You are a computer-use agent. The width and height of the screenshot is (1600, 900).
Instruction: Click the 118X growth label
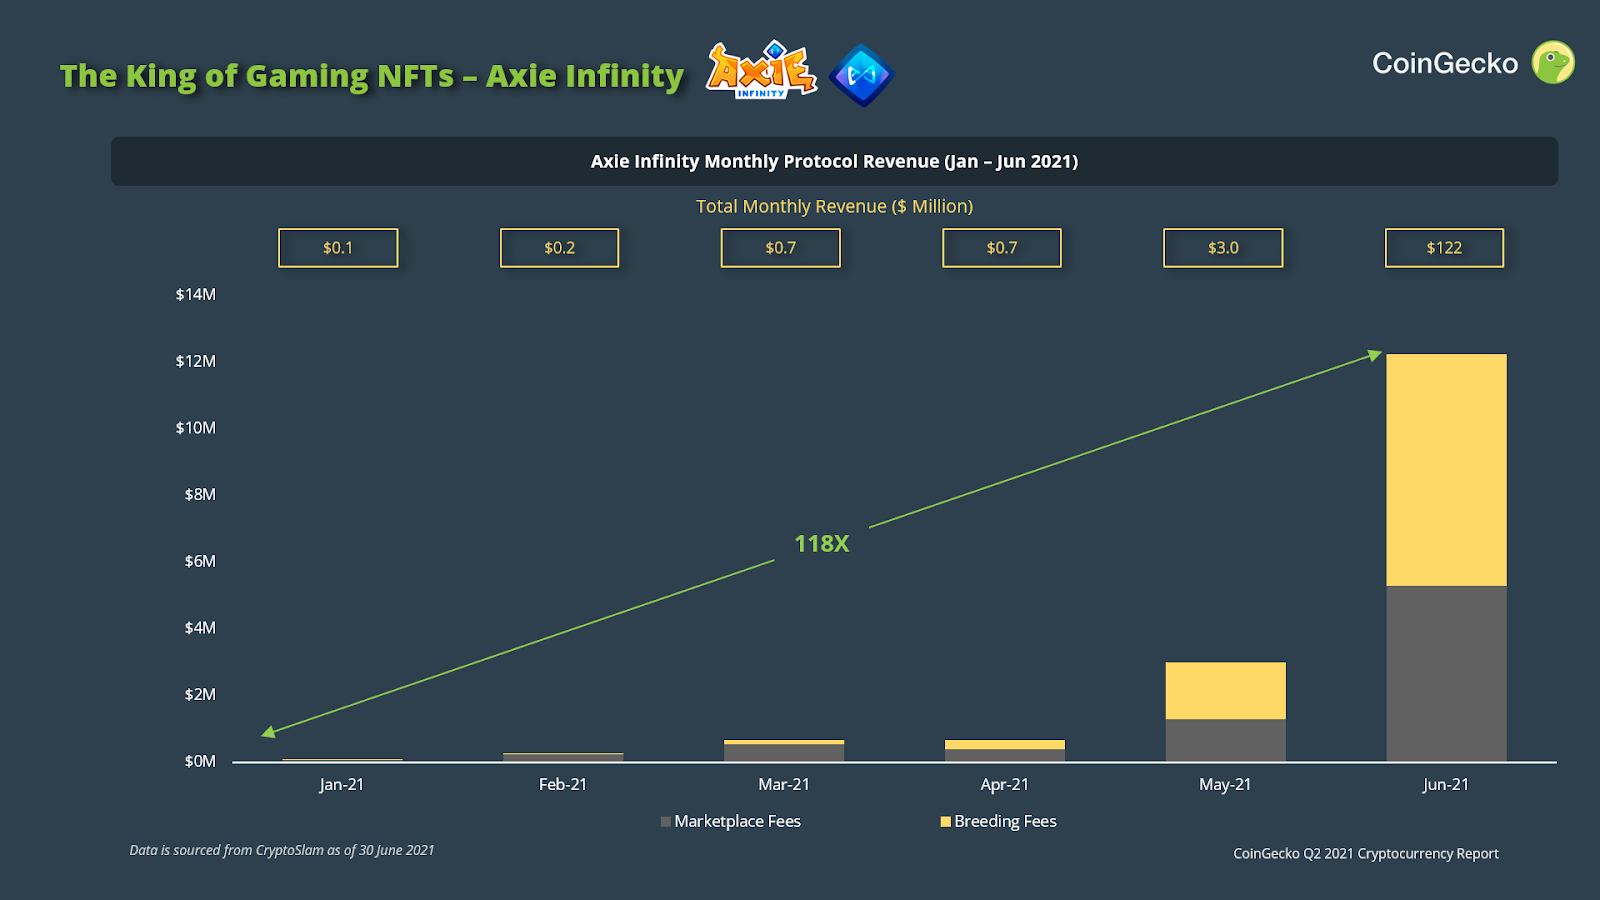click(x=821, y=544)
